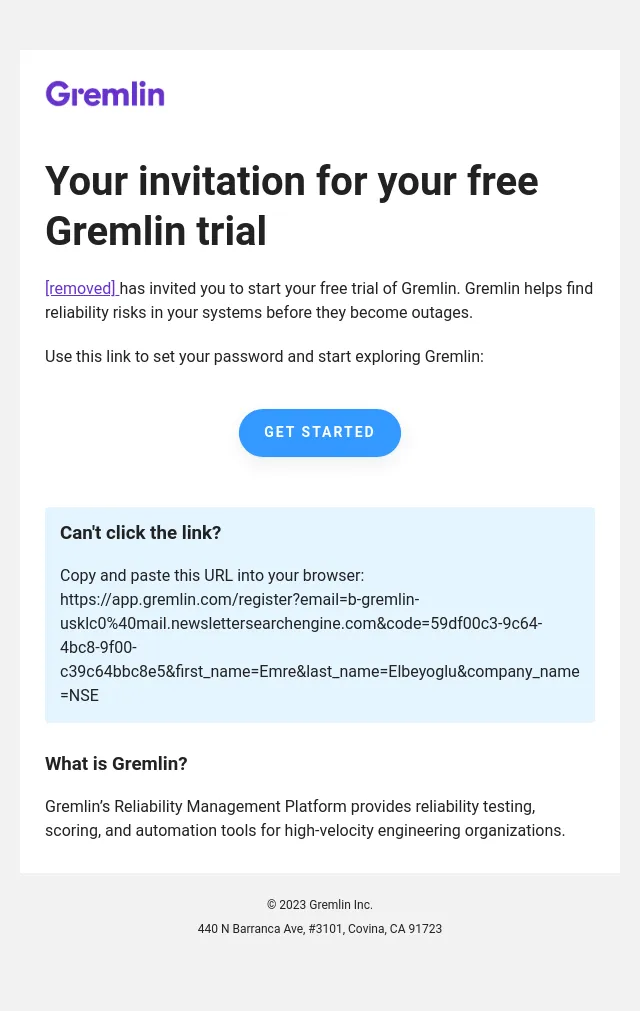
Task: Click 'reliability risks in your systems' sentence line
Action: [259, 313]
